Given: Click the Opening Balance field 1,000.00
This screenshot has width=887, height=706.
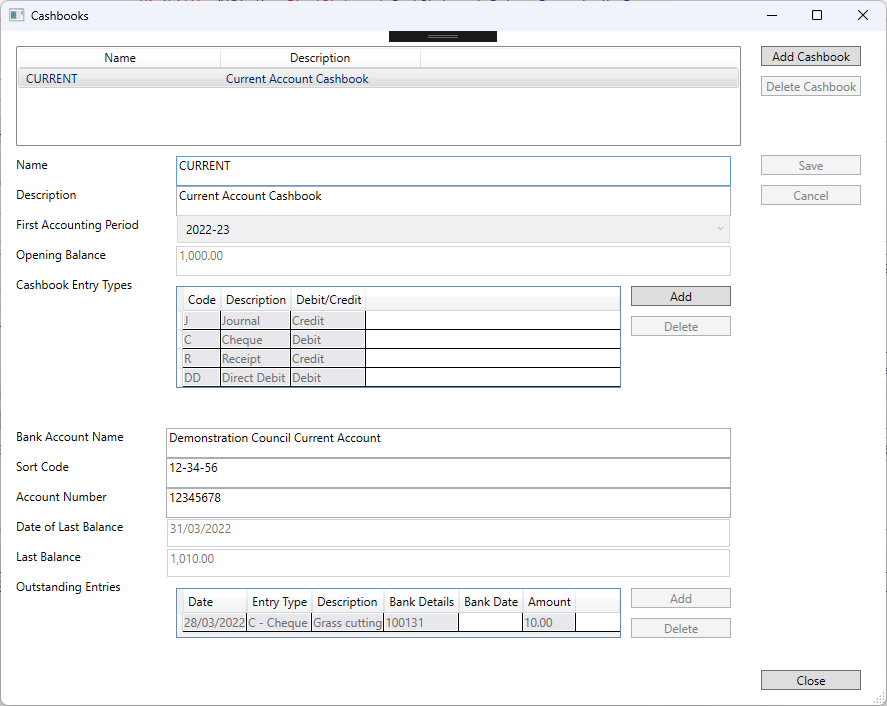Looking at the screenshot, I should (453, 261).
